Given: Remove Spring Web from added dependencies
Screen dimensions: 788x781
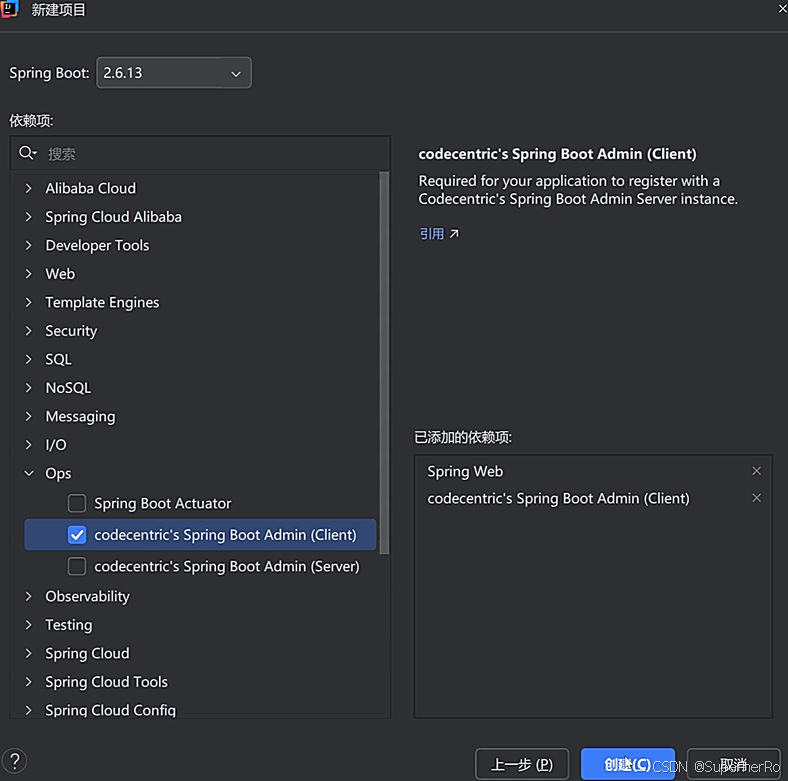Looking at the screenshot, I should coord(756,471).
